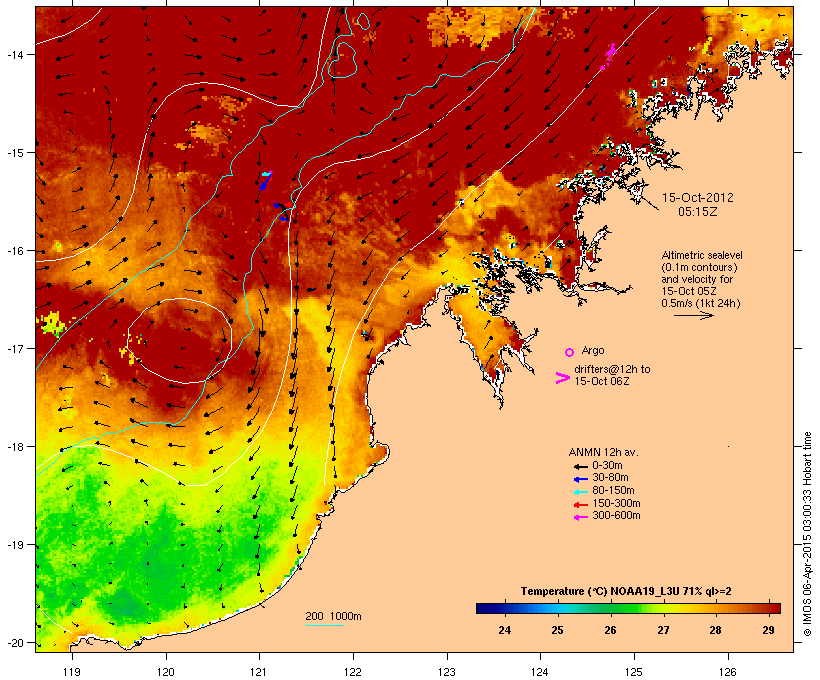
Task: Click the -18 latitude axis label
Action: click(x=15, y=447)
